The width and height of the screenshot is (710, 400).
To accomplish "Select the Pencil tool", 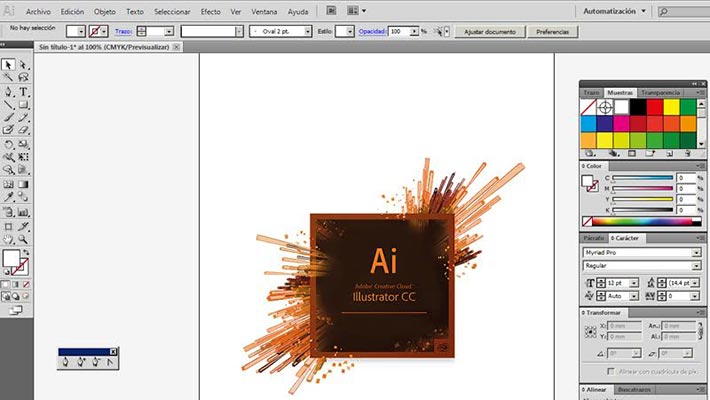I will pyautogui.click(x=23, y=117).
